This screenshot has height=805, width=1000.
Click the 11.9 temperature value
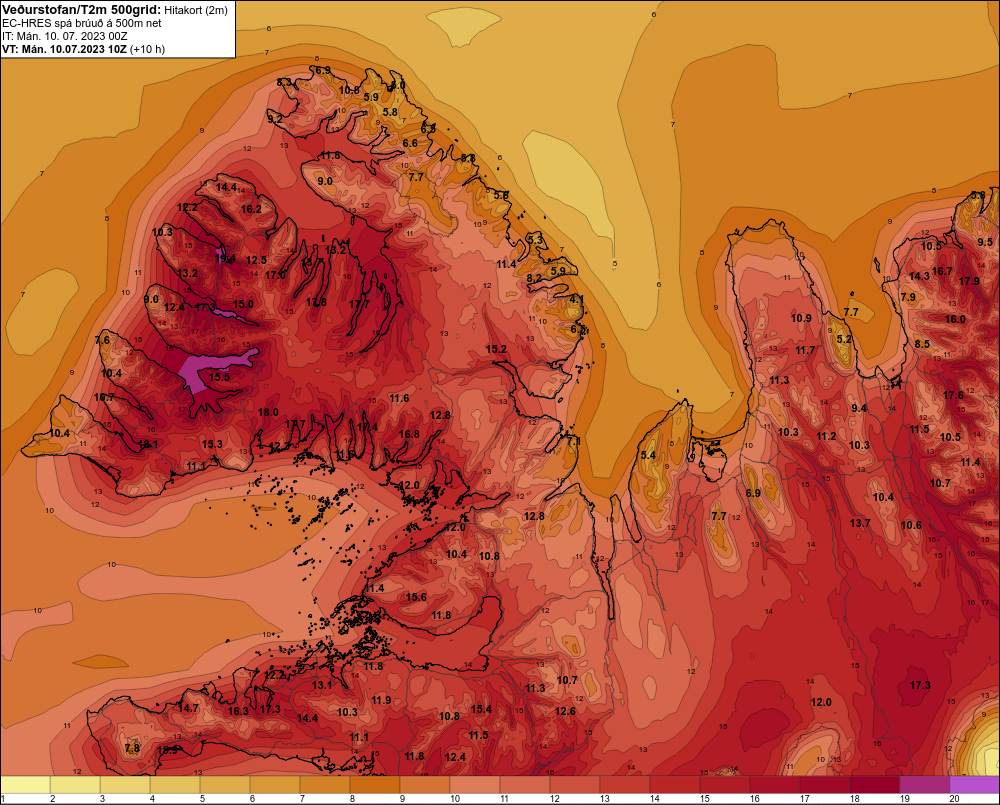click(381, 700)
